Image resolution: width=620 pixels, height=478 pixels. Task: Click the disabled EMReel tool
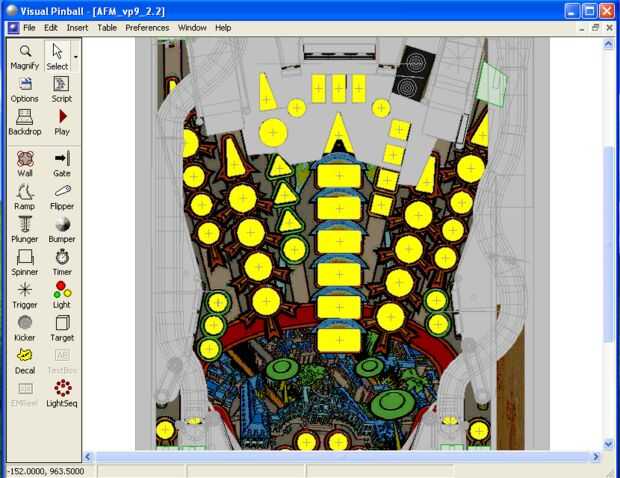pos(25,394)
